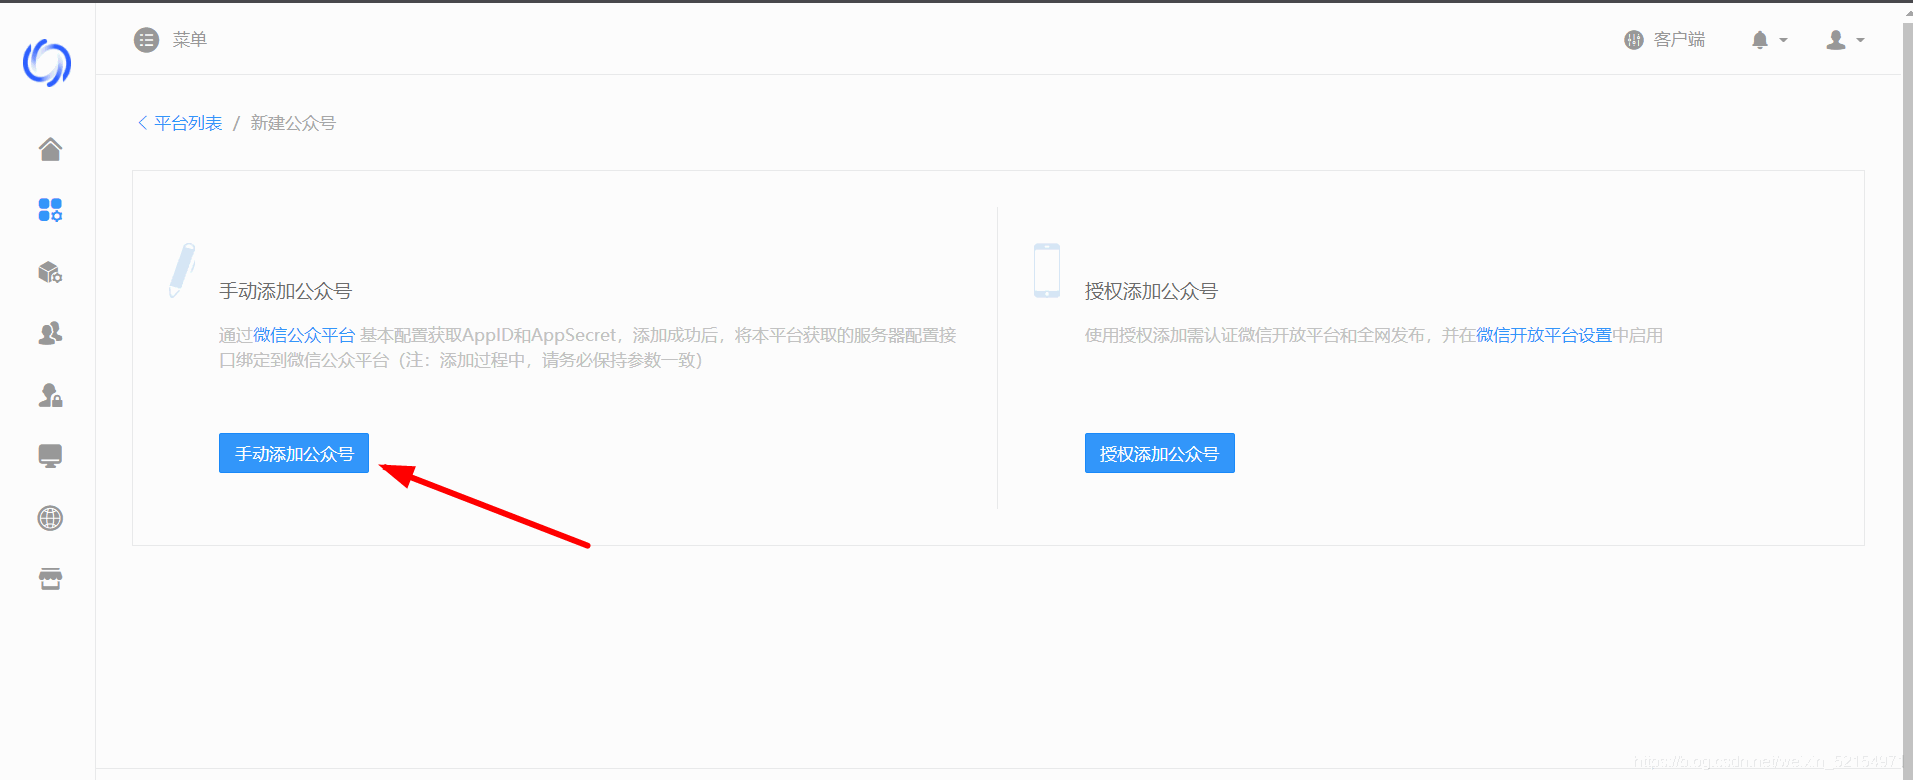The image size is (1913, 780).
Task: Follow the 微信开放平台设置 link
Action: 1544,335
